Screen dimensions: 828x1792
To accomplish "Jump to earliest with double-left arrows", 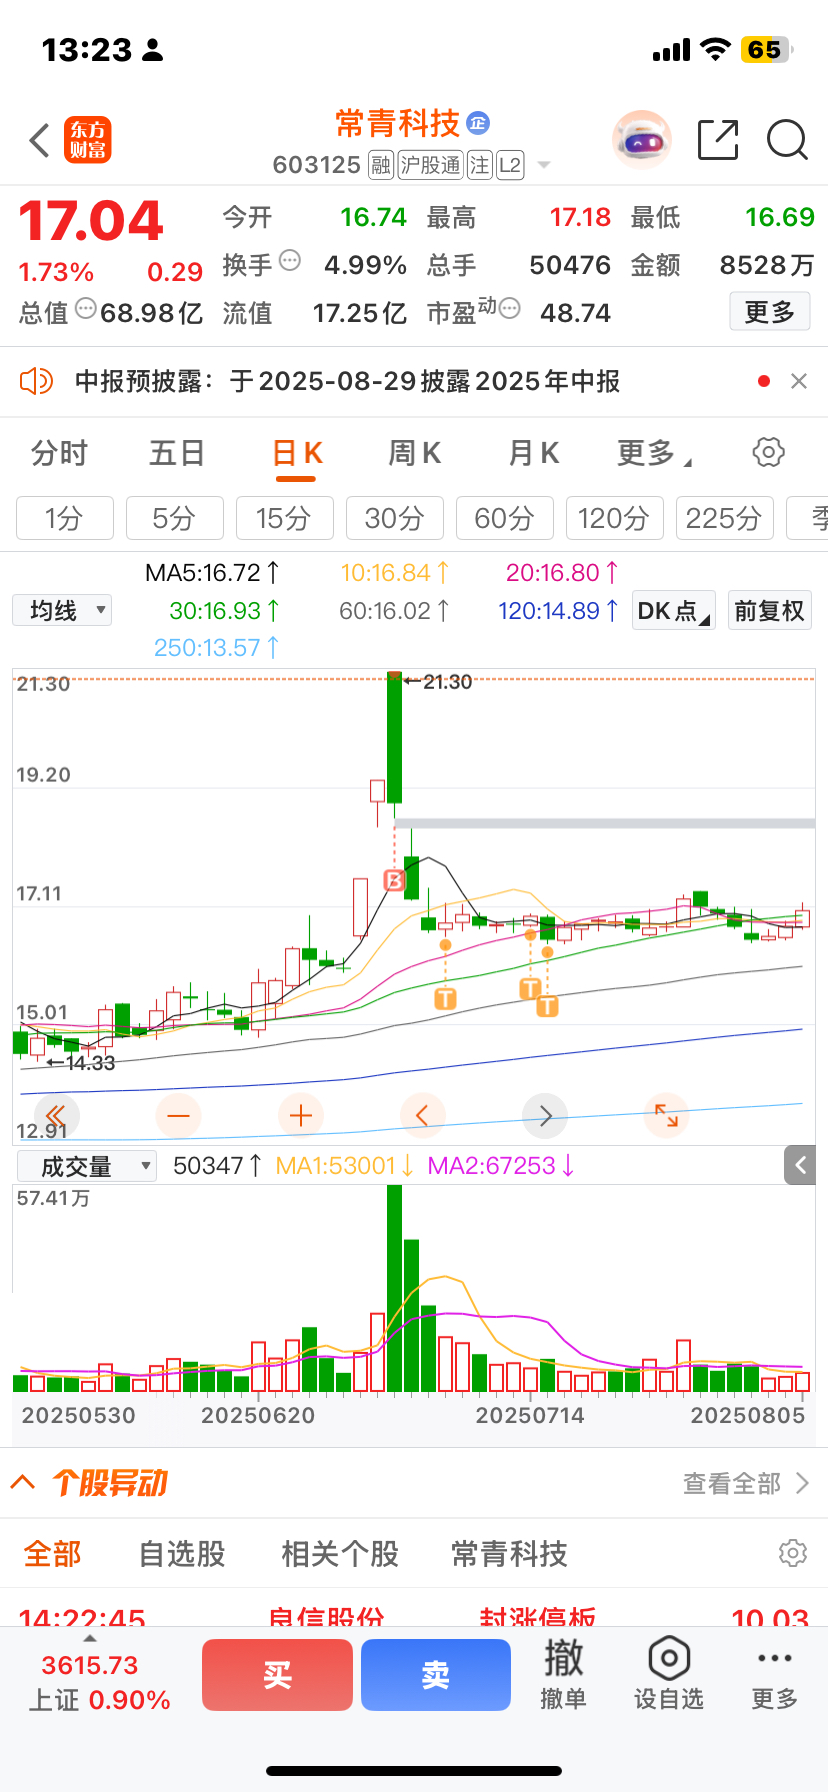I will click(56, 1115).
